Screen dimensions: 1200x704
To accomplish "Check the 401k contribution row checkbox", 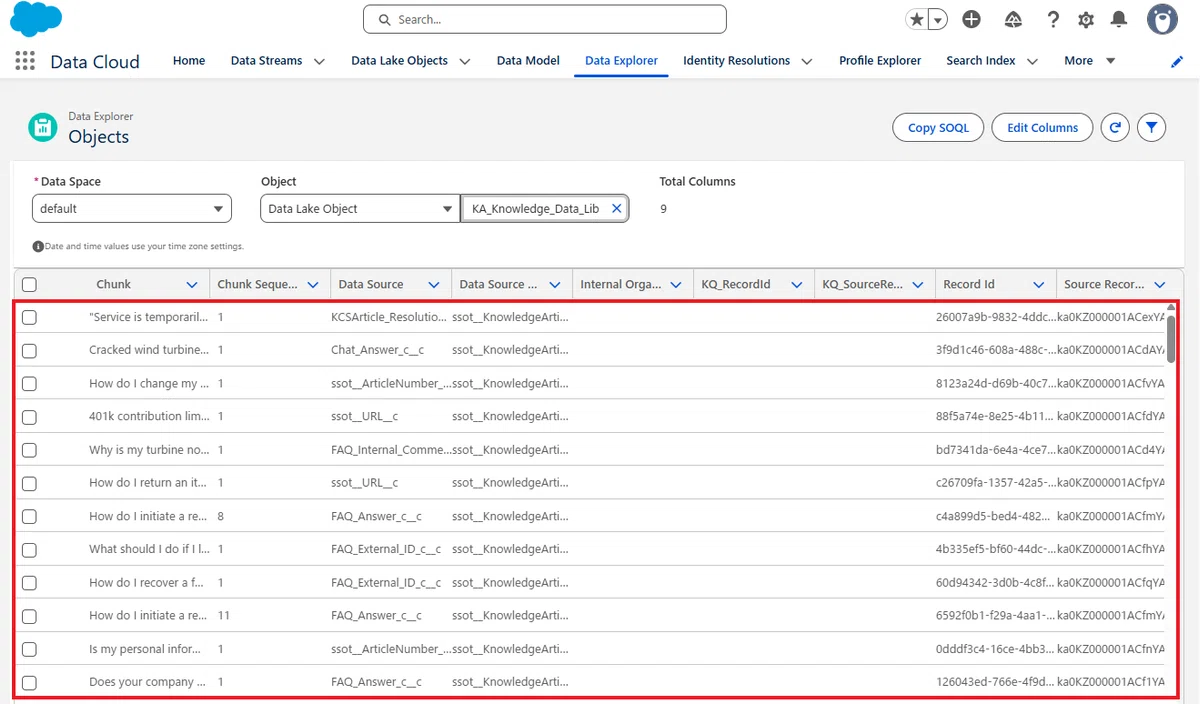I will pos(29,416).
